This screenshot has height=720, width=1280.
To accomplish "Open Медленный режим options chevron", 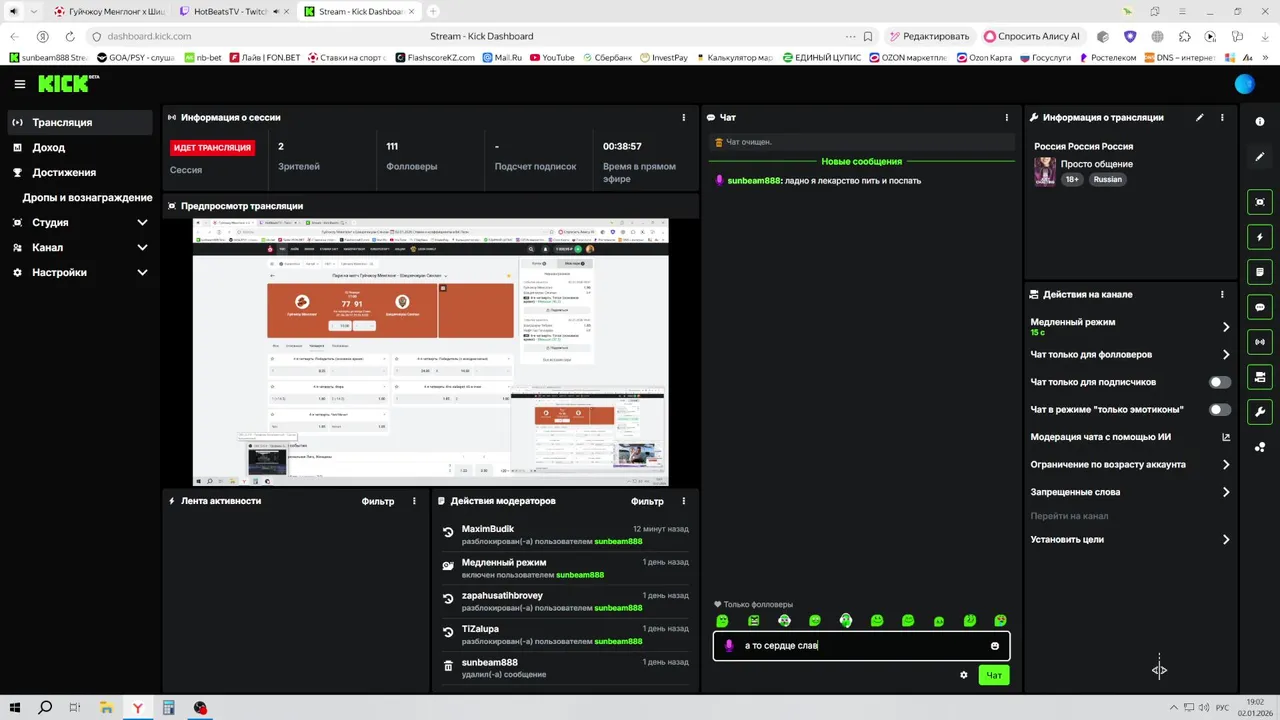I will (x=1226, y=327).
